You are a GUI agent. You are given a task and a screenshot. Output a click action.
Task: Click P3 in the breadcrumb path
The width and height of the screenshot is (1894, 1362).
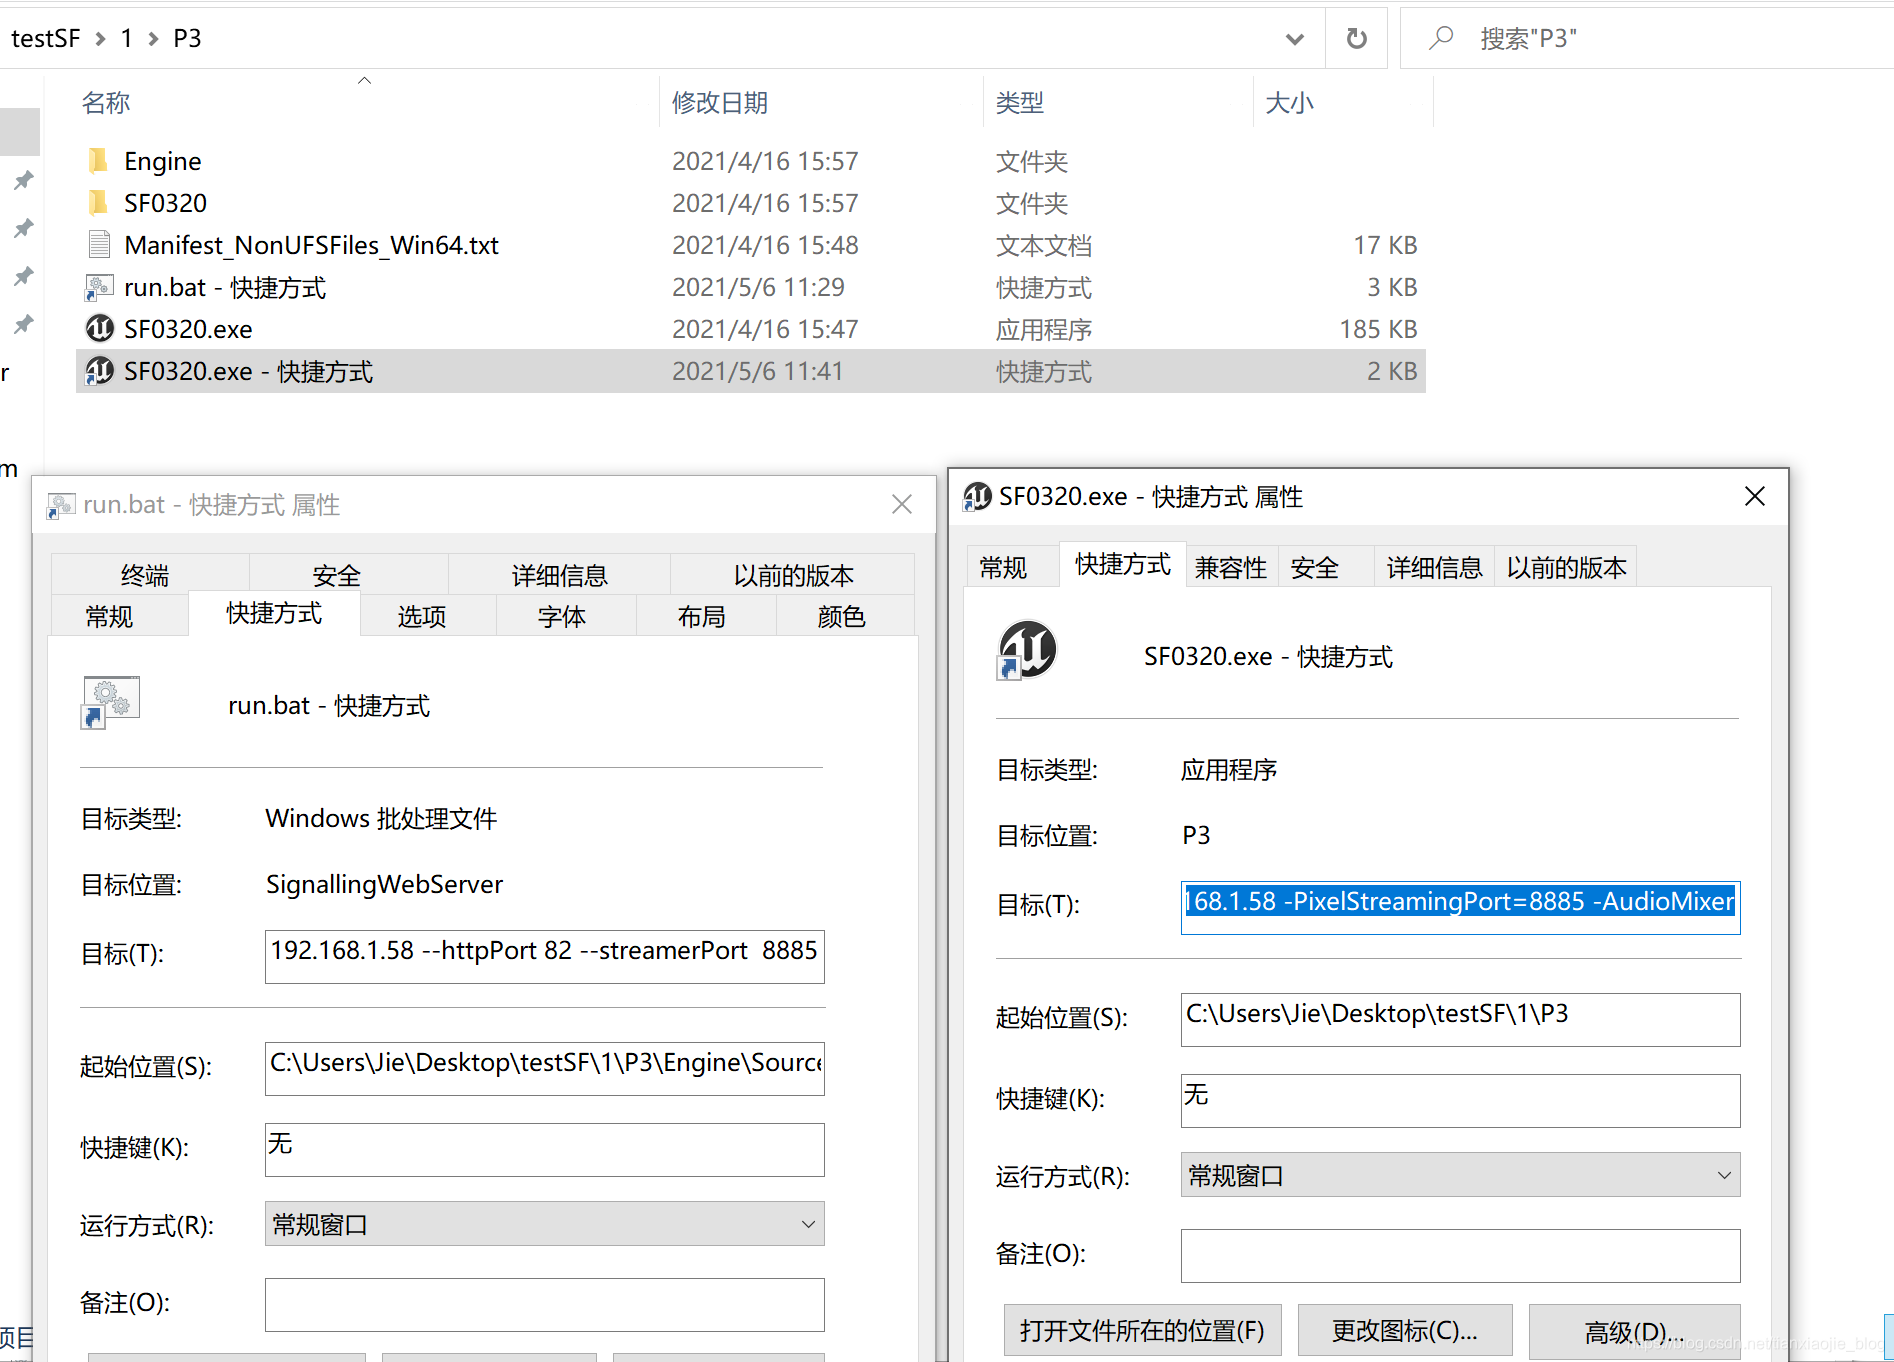(x=187, y=38)
